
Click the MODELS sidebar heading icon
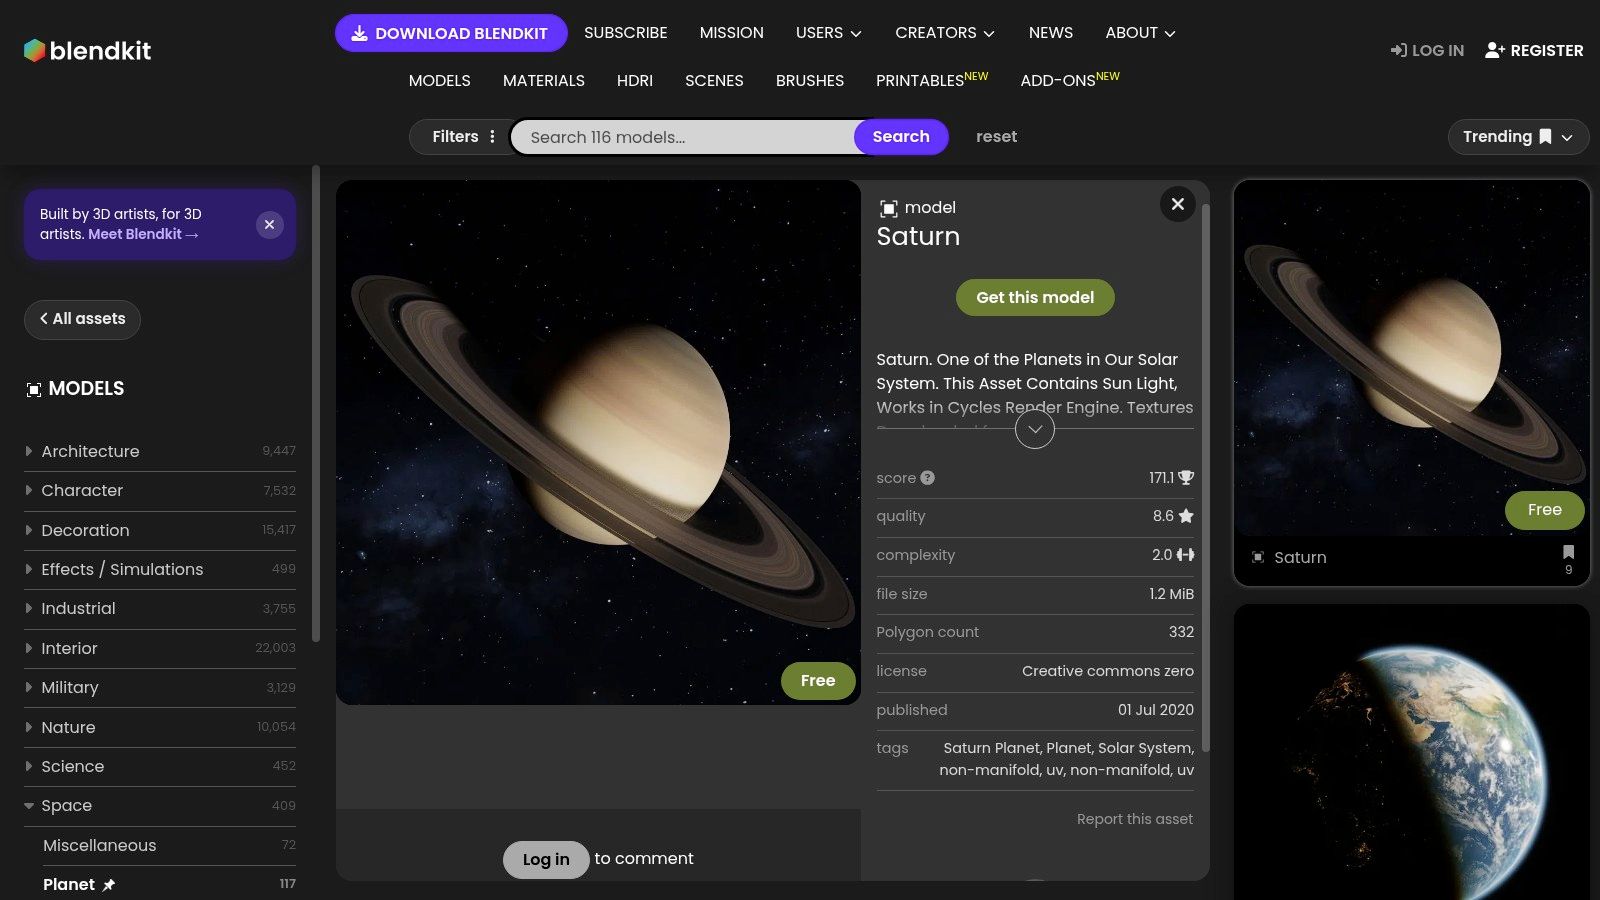[34, 389]
